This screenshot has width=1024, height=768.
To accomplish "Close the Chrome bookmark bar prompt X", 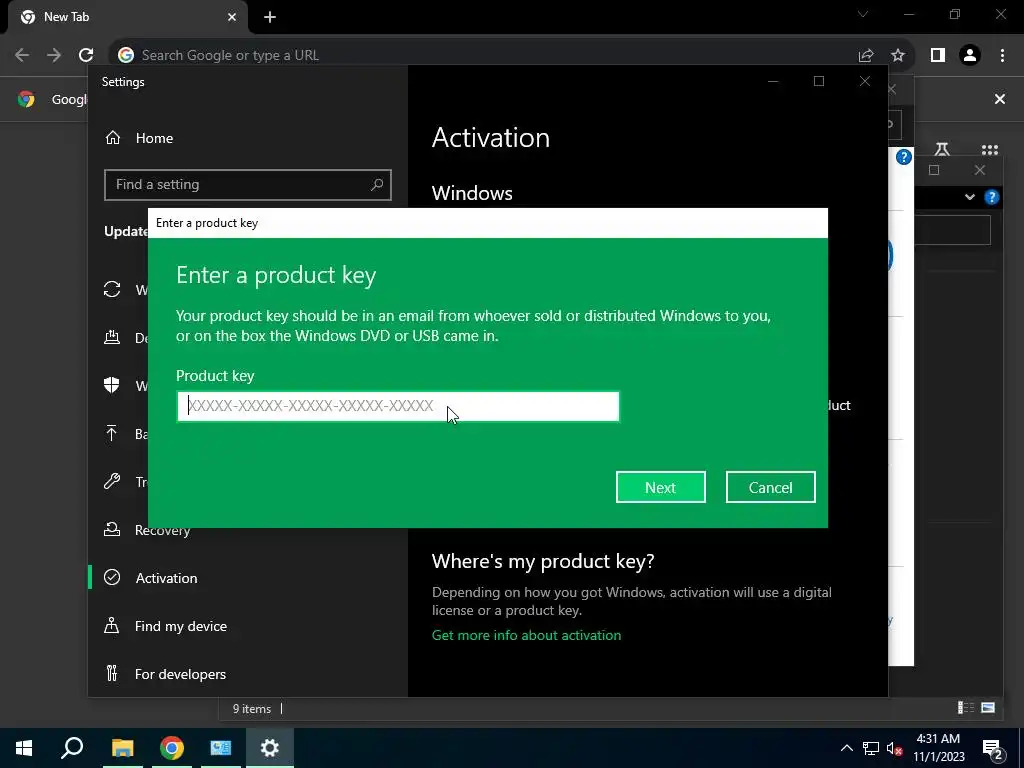I will tap(1000, 99).
